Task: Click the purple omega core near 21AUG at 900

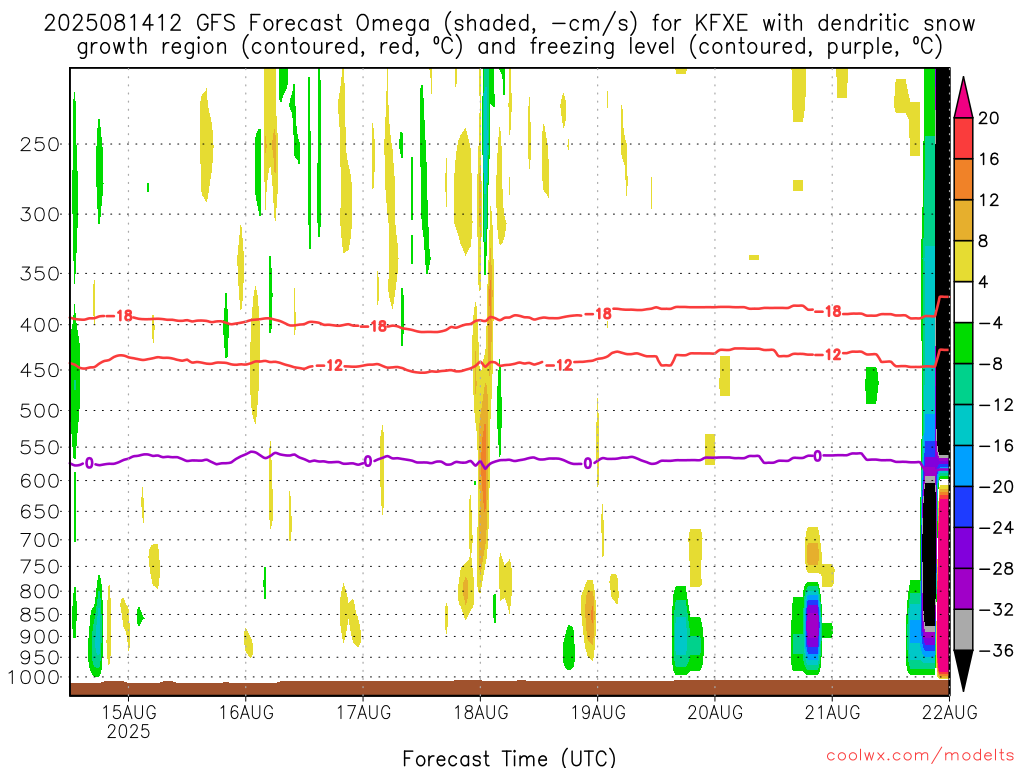Action: coord(812,625)
